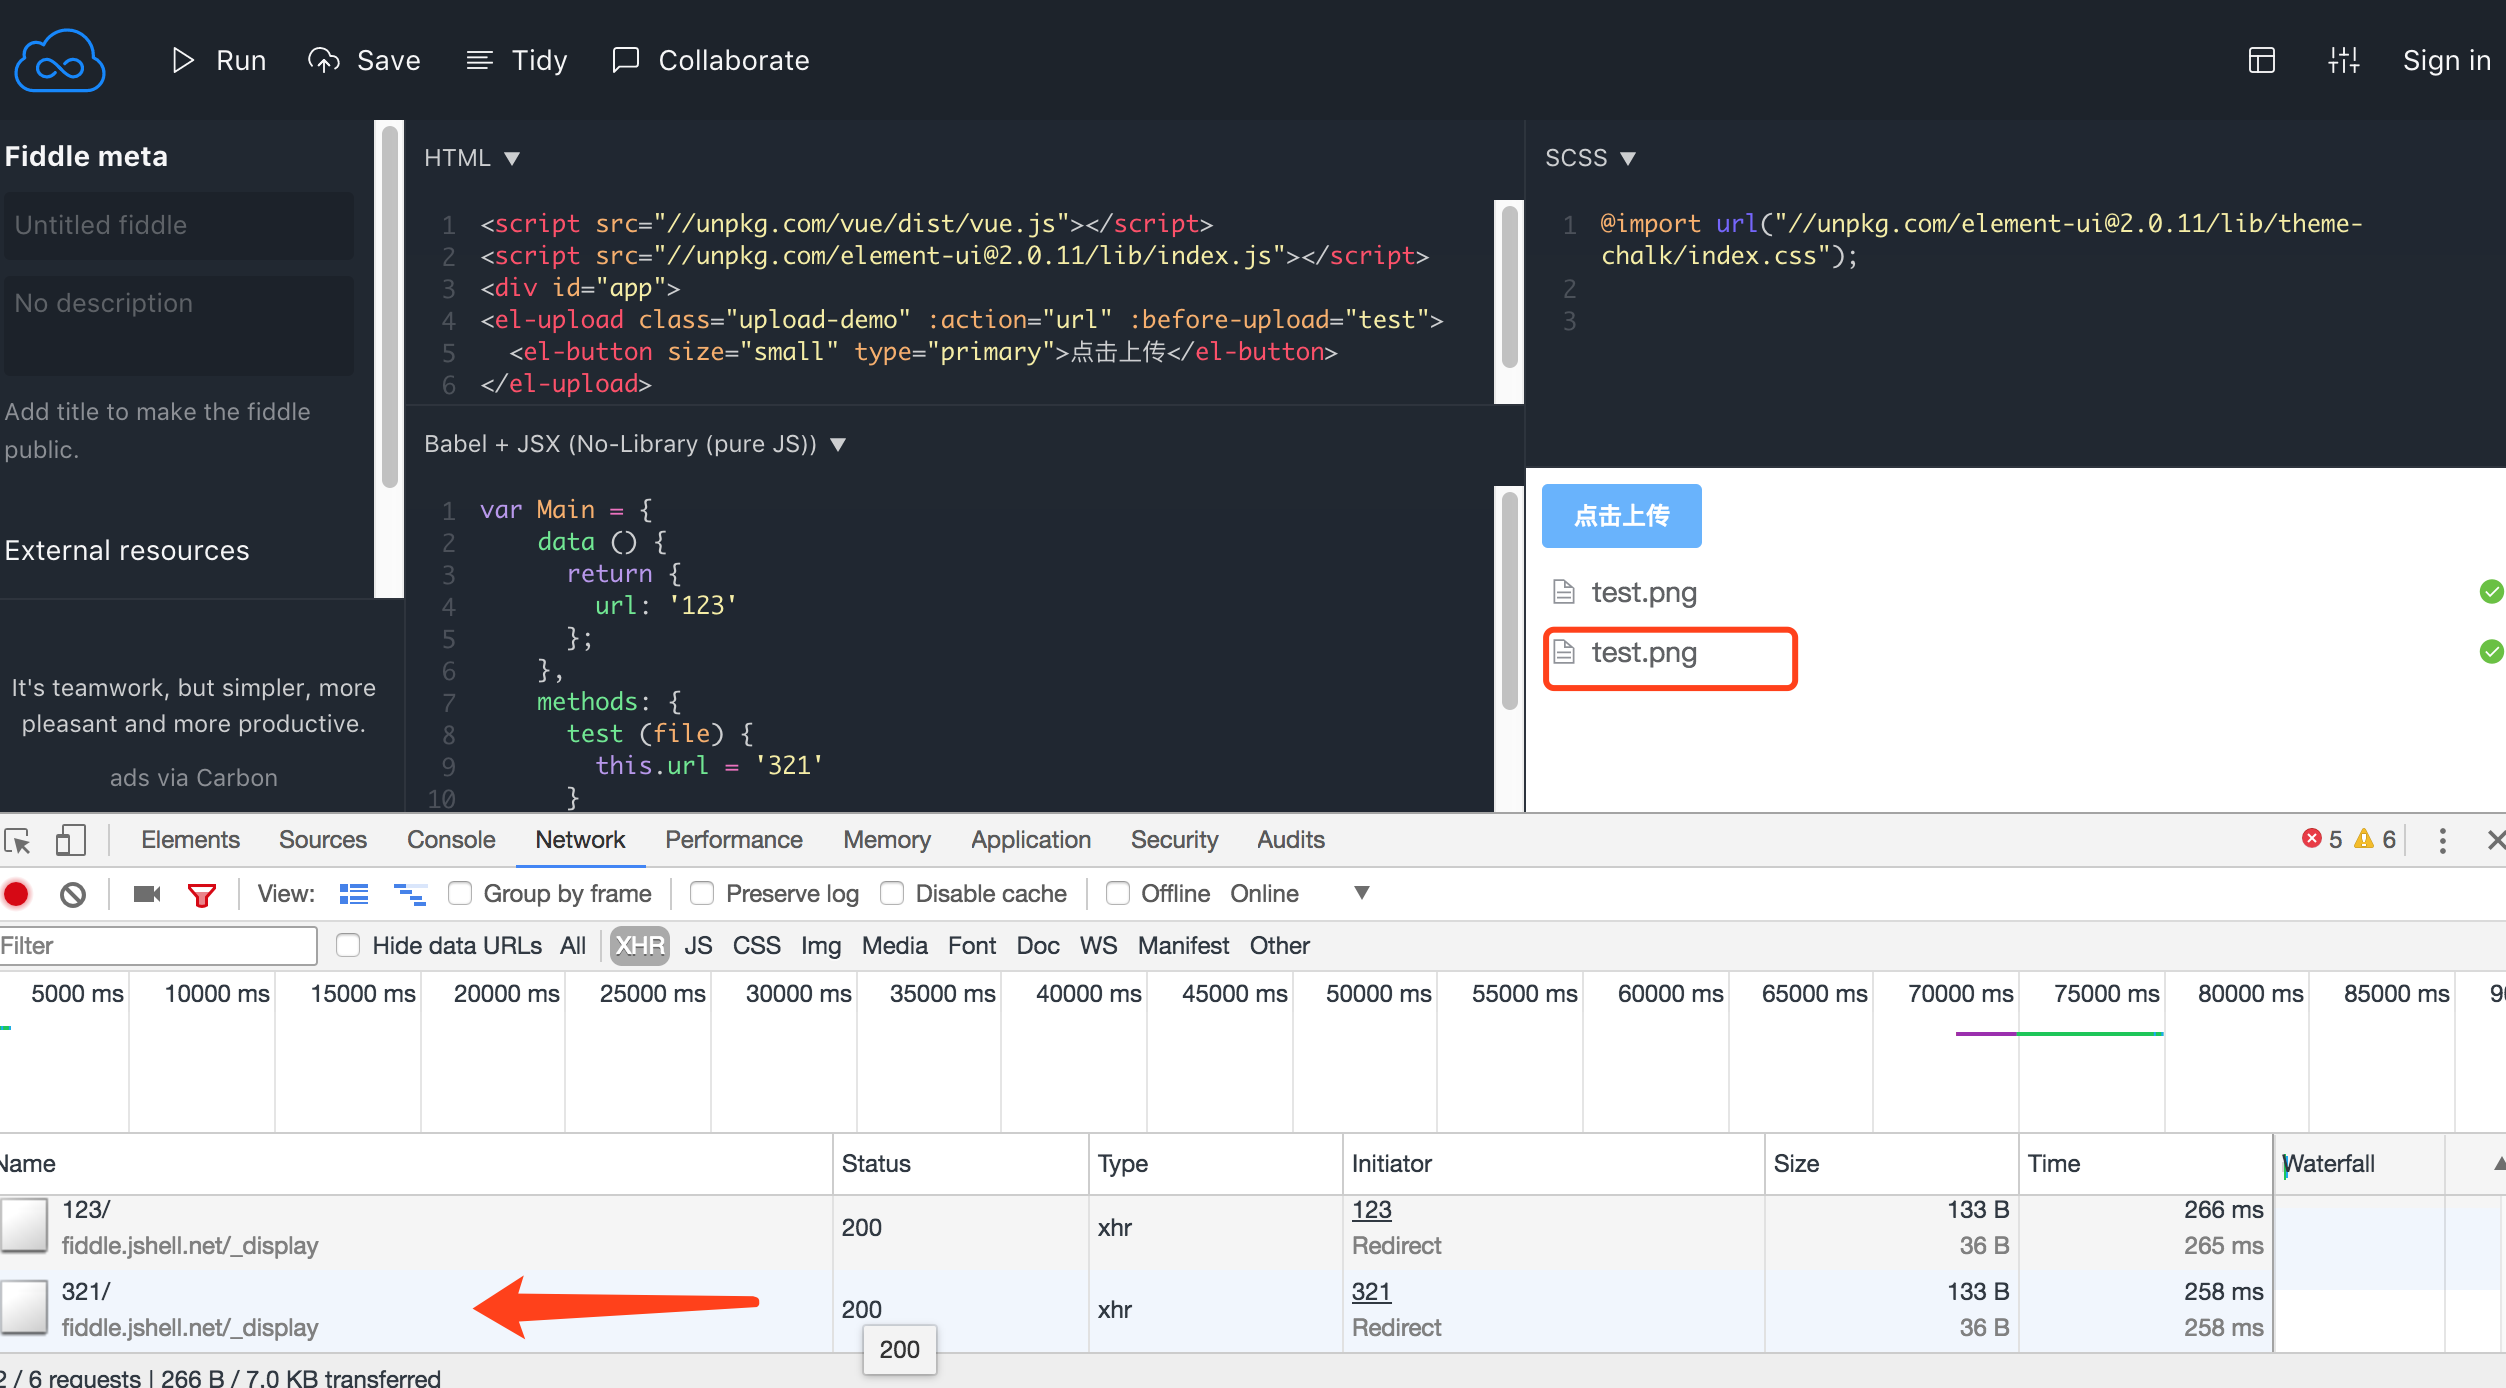
Task: Switch to the Console tab
Action: coord(450,840)
